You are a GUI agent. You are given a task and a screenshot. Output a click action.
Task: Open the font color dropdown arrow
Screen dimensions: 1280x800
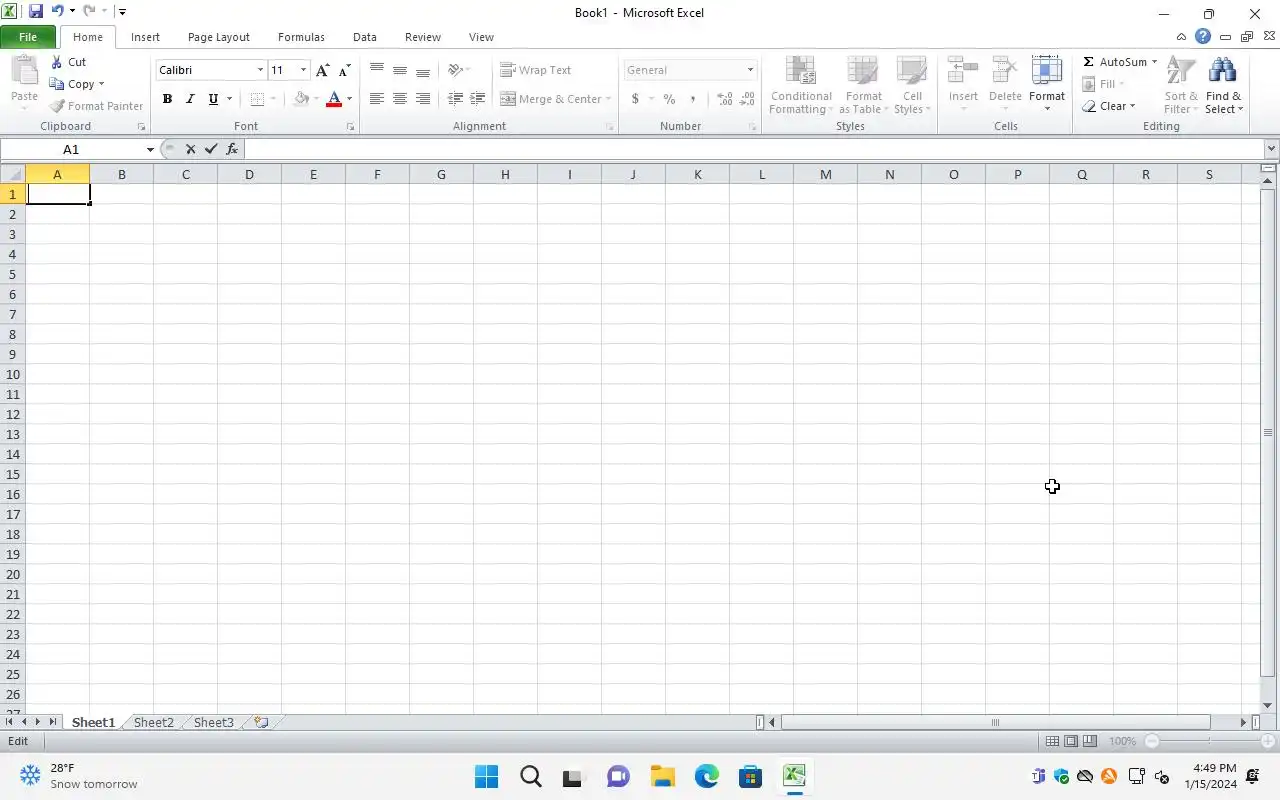click(x=349, y=99)
